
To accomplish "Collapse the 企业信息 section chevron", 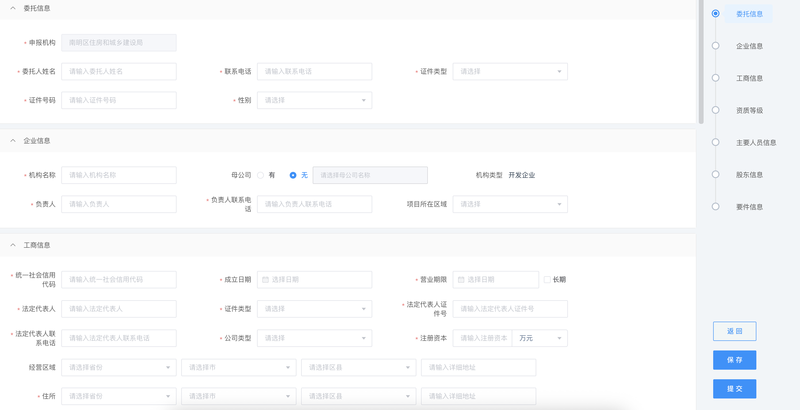I will 12,141.
